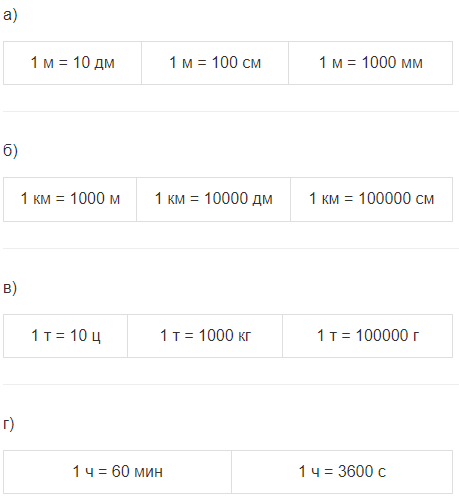
Task: Click the cell '1 км = 10000 дм'
Action: 214,199
